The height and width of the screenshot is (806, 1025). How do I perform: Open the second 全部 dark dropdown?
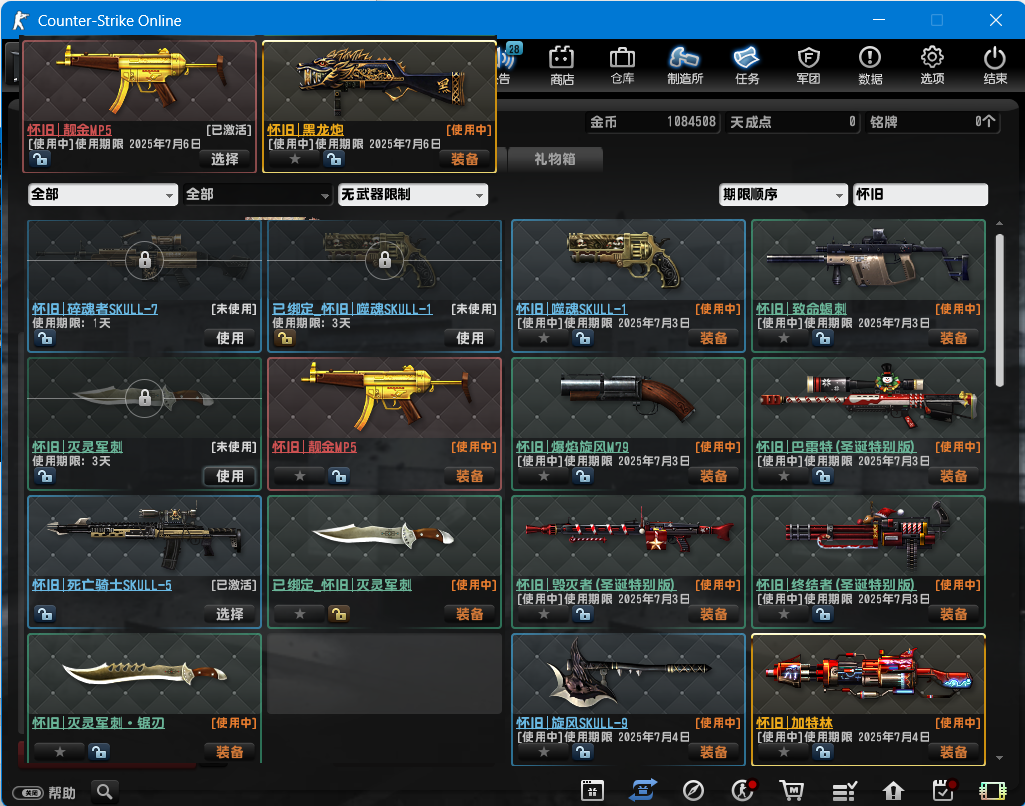[x=258, y=194]
